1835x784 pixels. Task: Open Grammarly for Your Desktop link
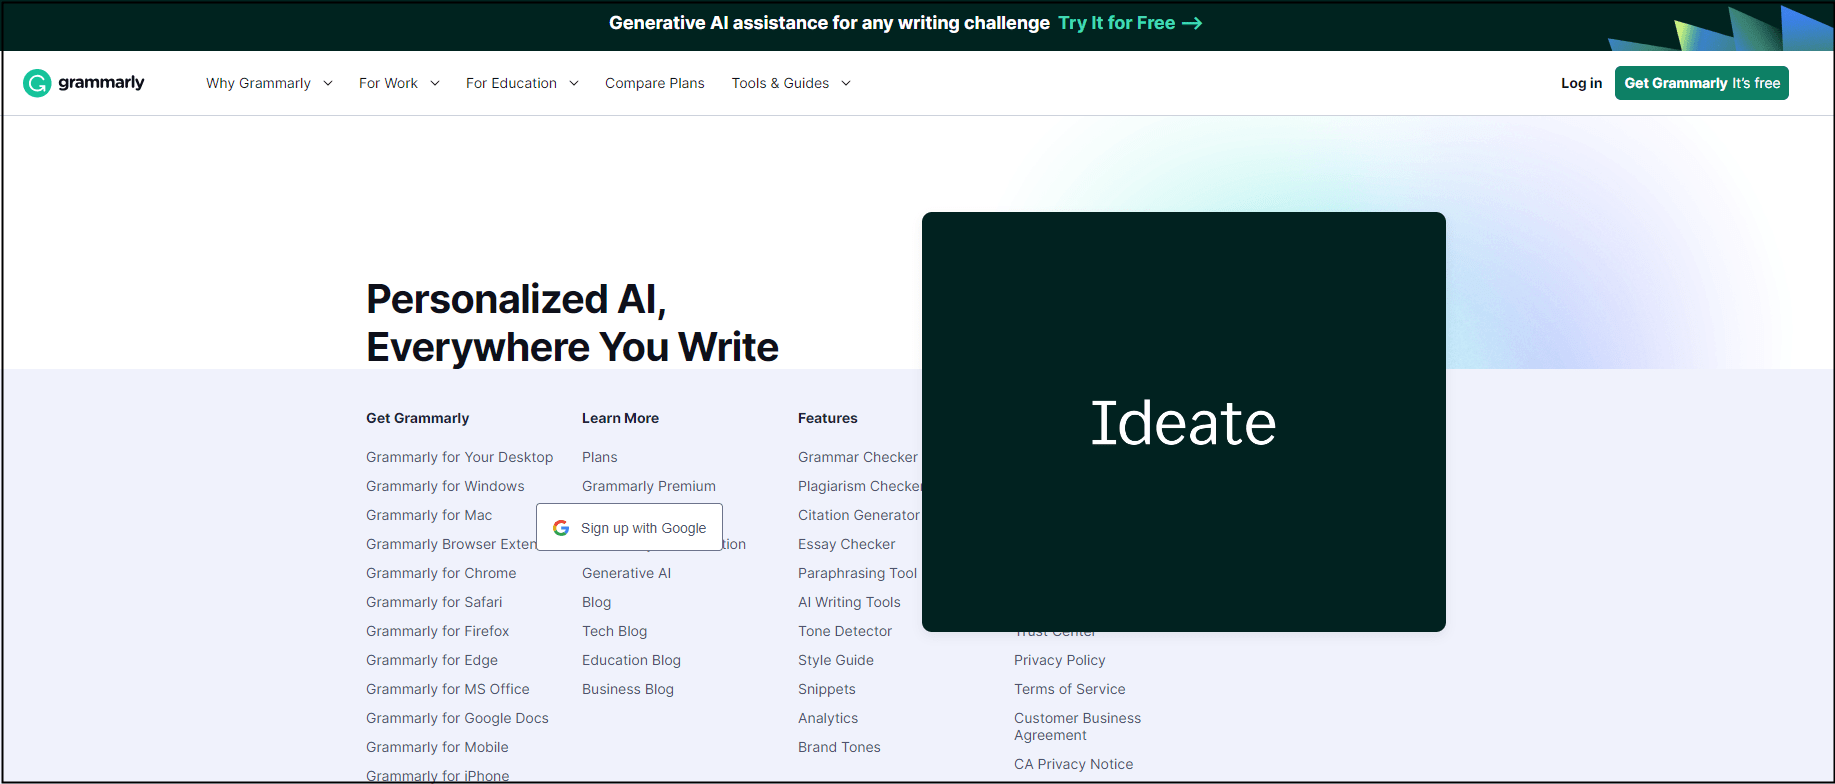tap(459, 457)
